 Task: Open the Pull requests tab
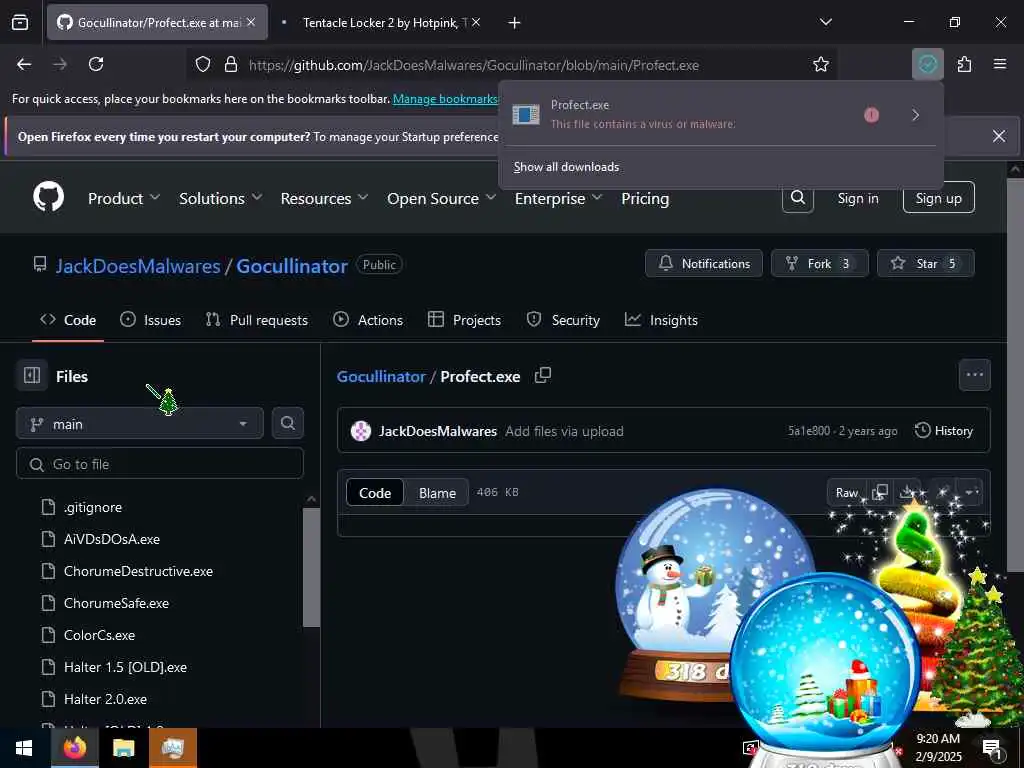(257, 320)
